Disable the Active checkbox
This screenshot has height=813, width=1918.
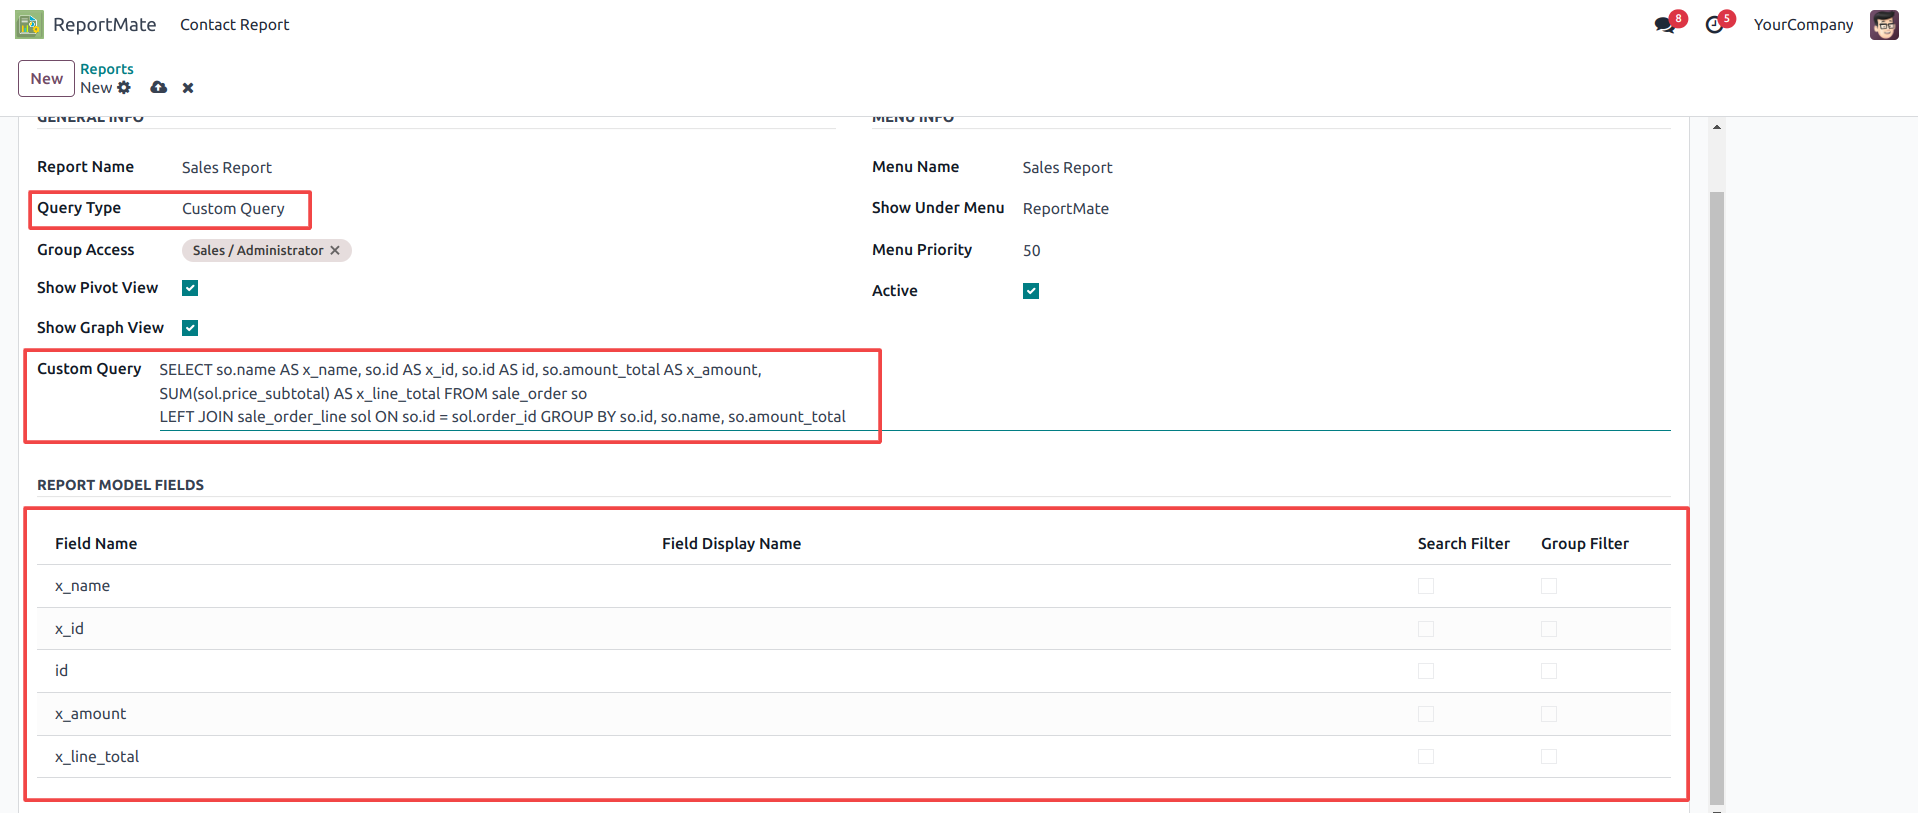pyautogui.click(x=1031, y=291)
